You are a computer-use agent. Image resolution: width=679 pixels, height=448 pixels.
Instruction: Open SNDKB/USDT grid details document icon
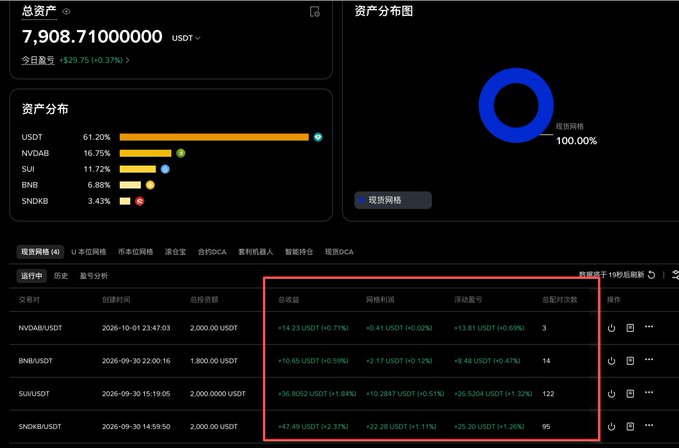pyautogui.click(x=630, y=426)
